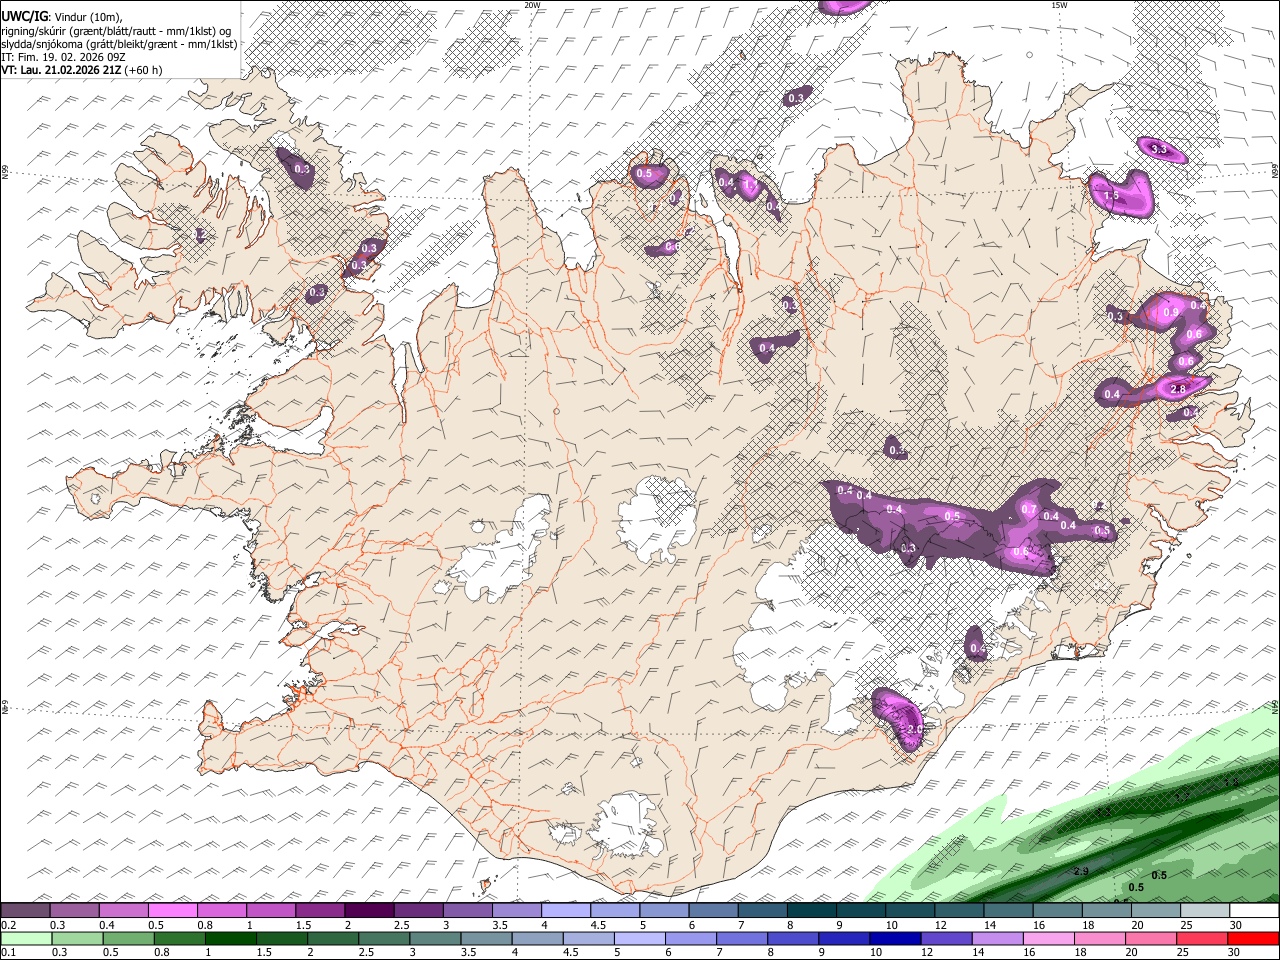
Task: Select the 'VT: Lau. 21.02.2026 21Z (+60 h)' line
Action: (82, 70)
